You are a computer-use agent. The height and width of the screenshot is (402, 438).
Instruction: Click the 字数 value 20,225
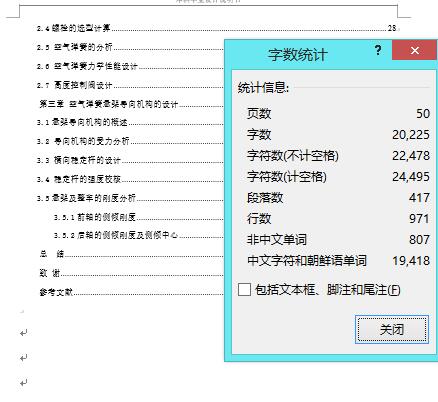click(x=411, y=135)
